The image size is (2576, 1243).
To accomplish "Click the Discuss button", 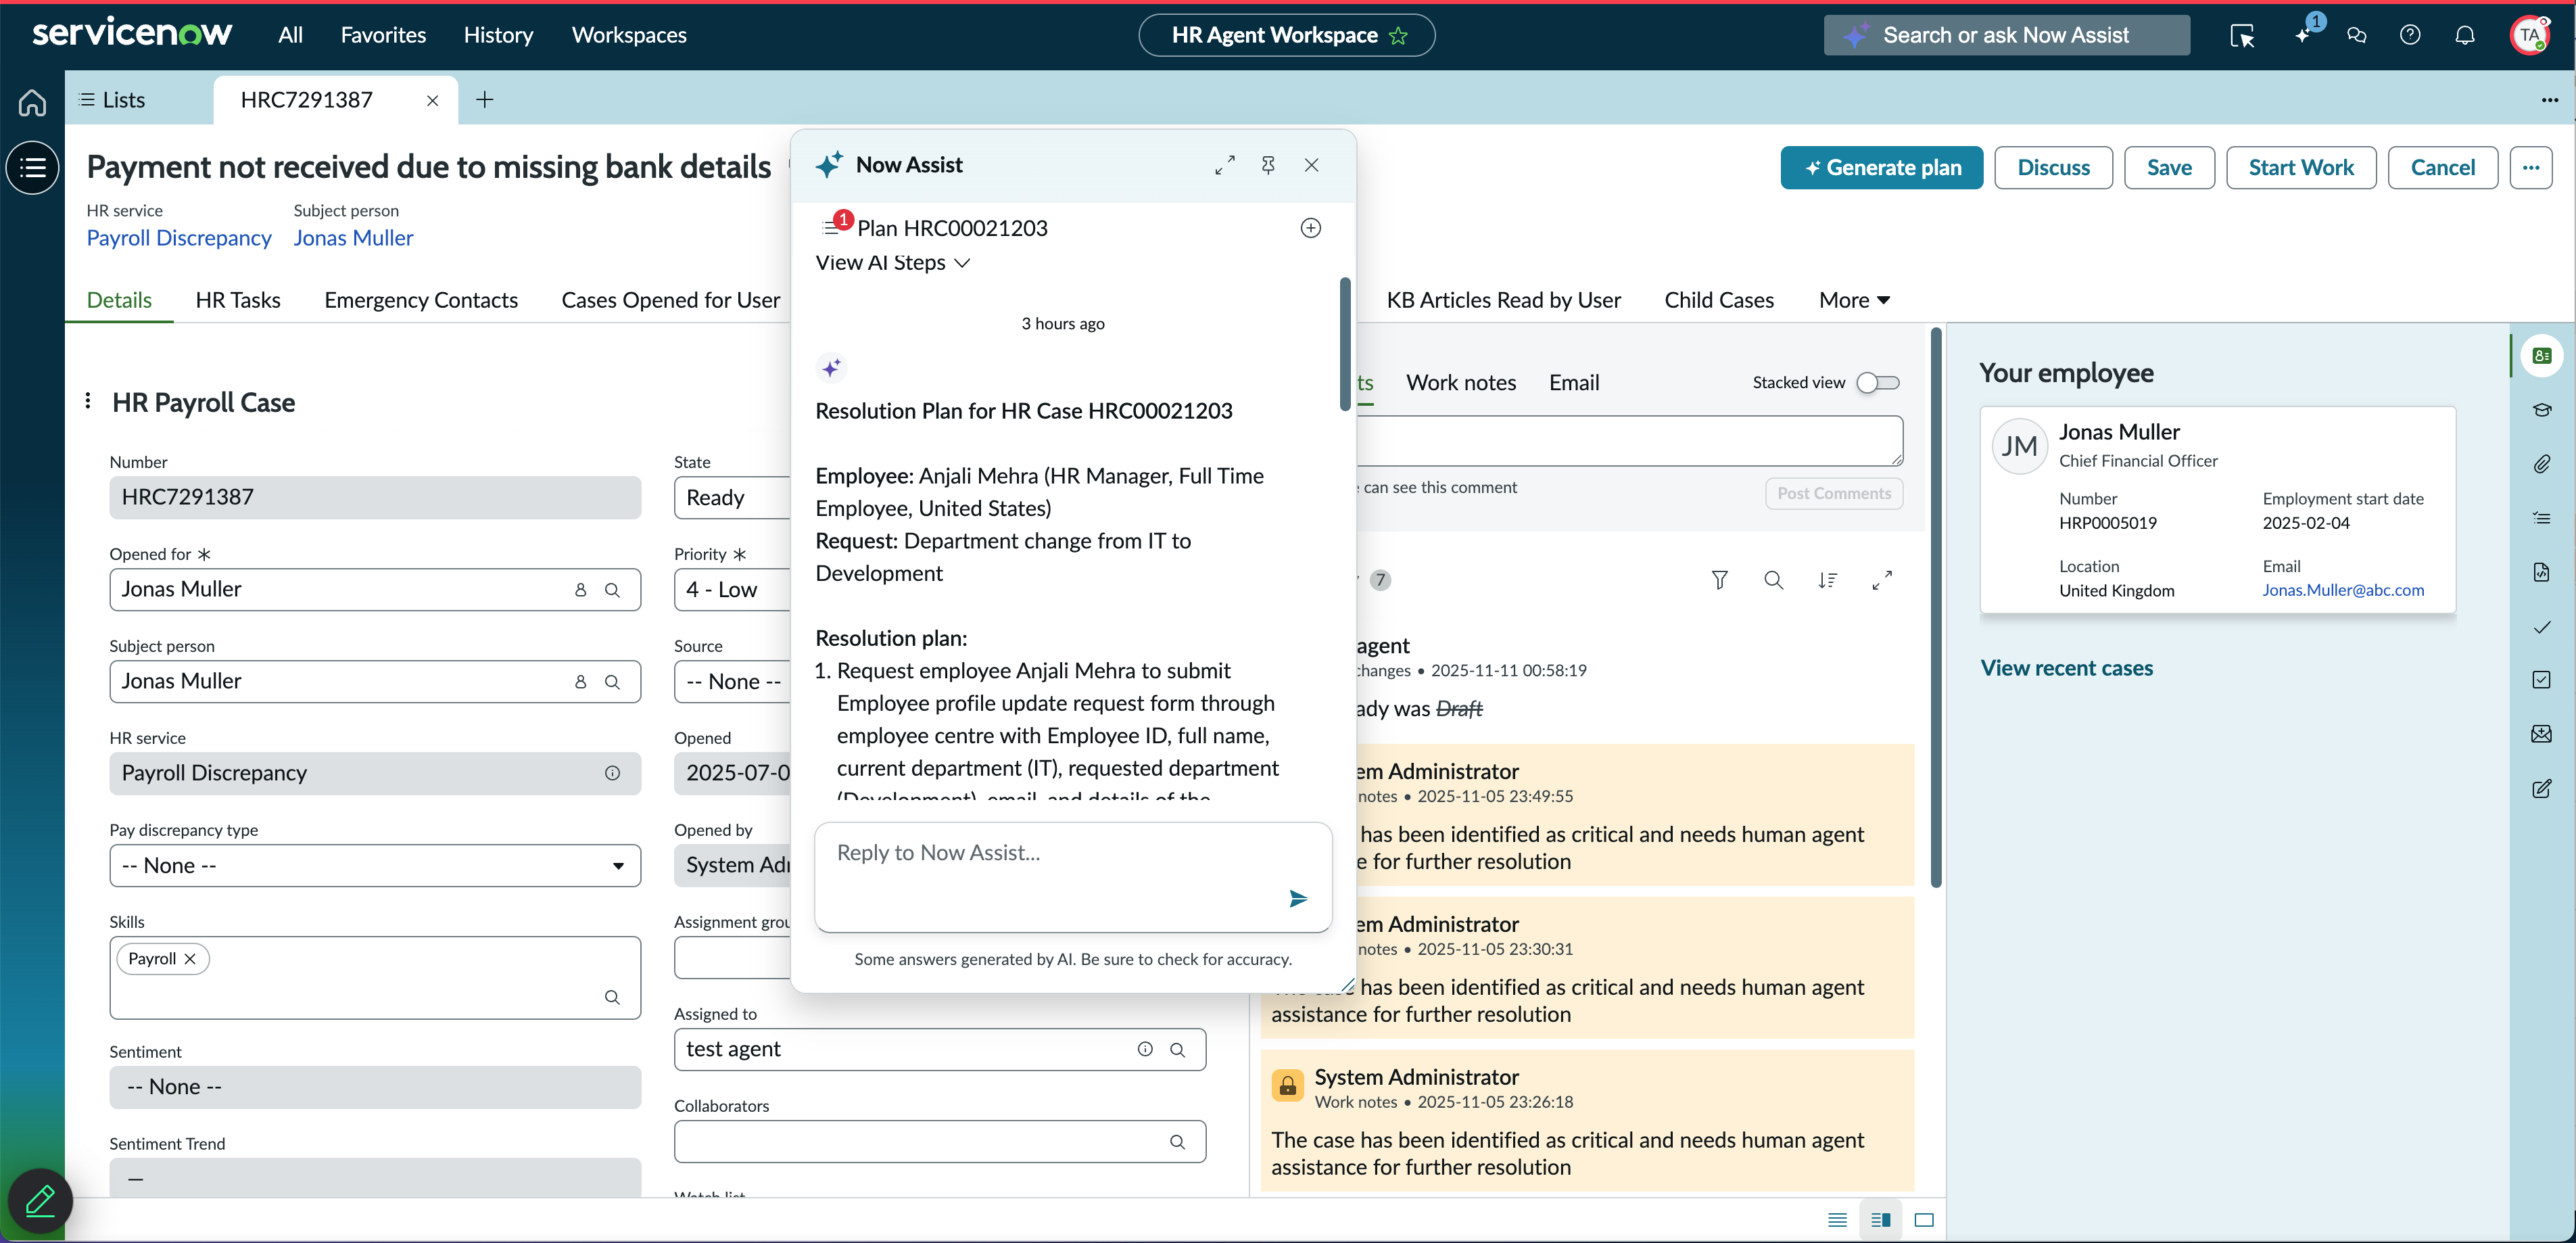I will [2053, 168].
